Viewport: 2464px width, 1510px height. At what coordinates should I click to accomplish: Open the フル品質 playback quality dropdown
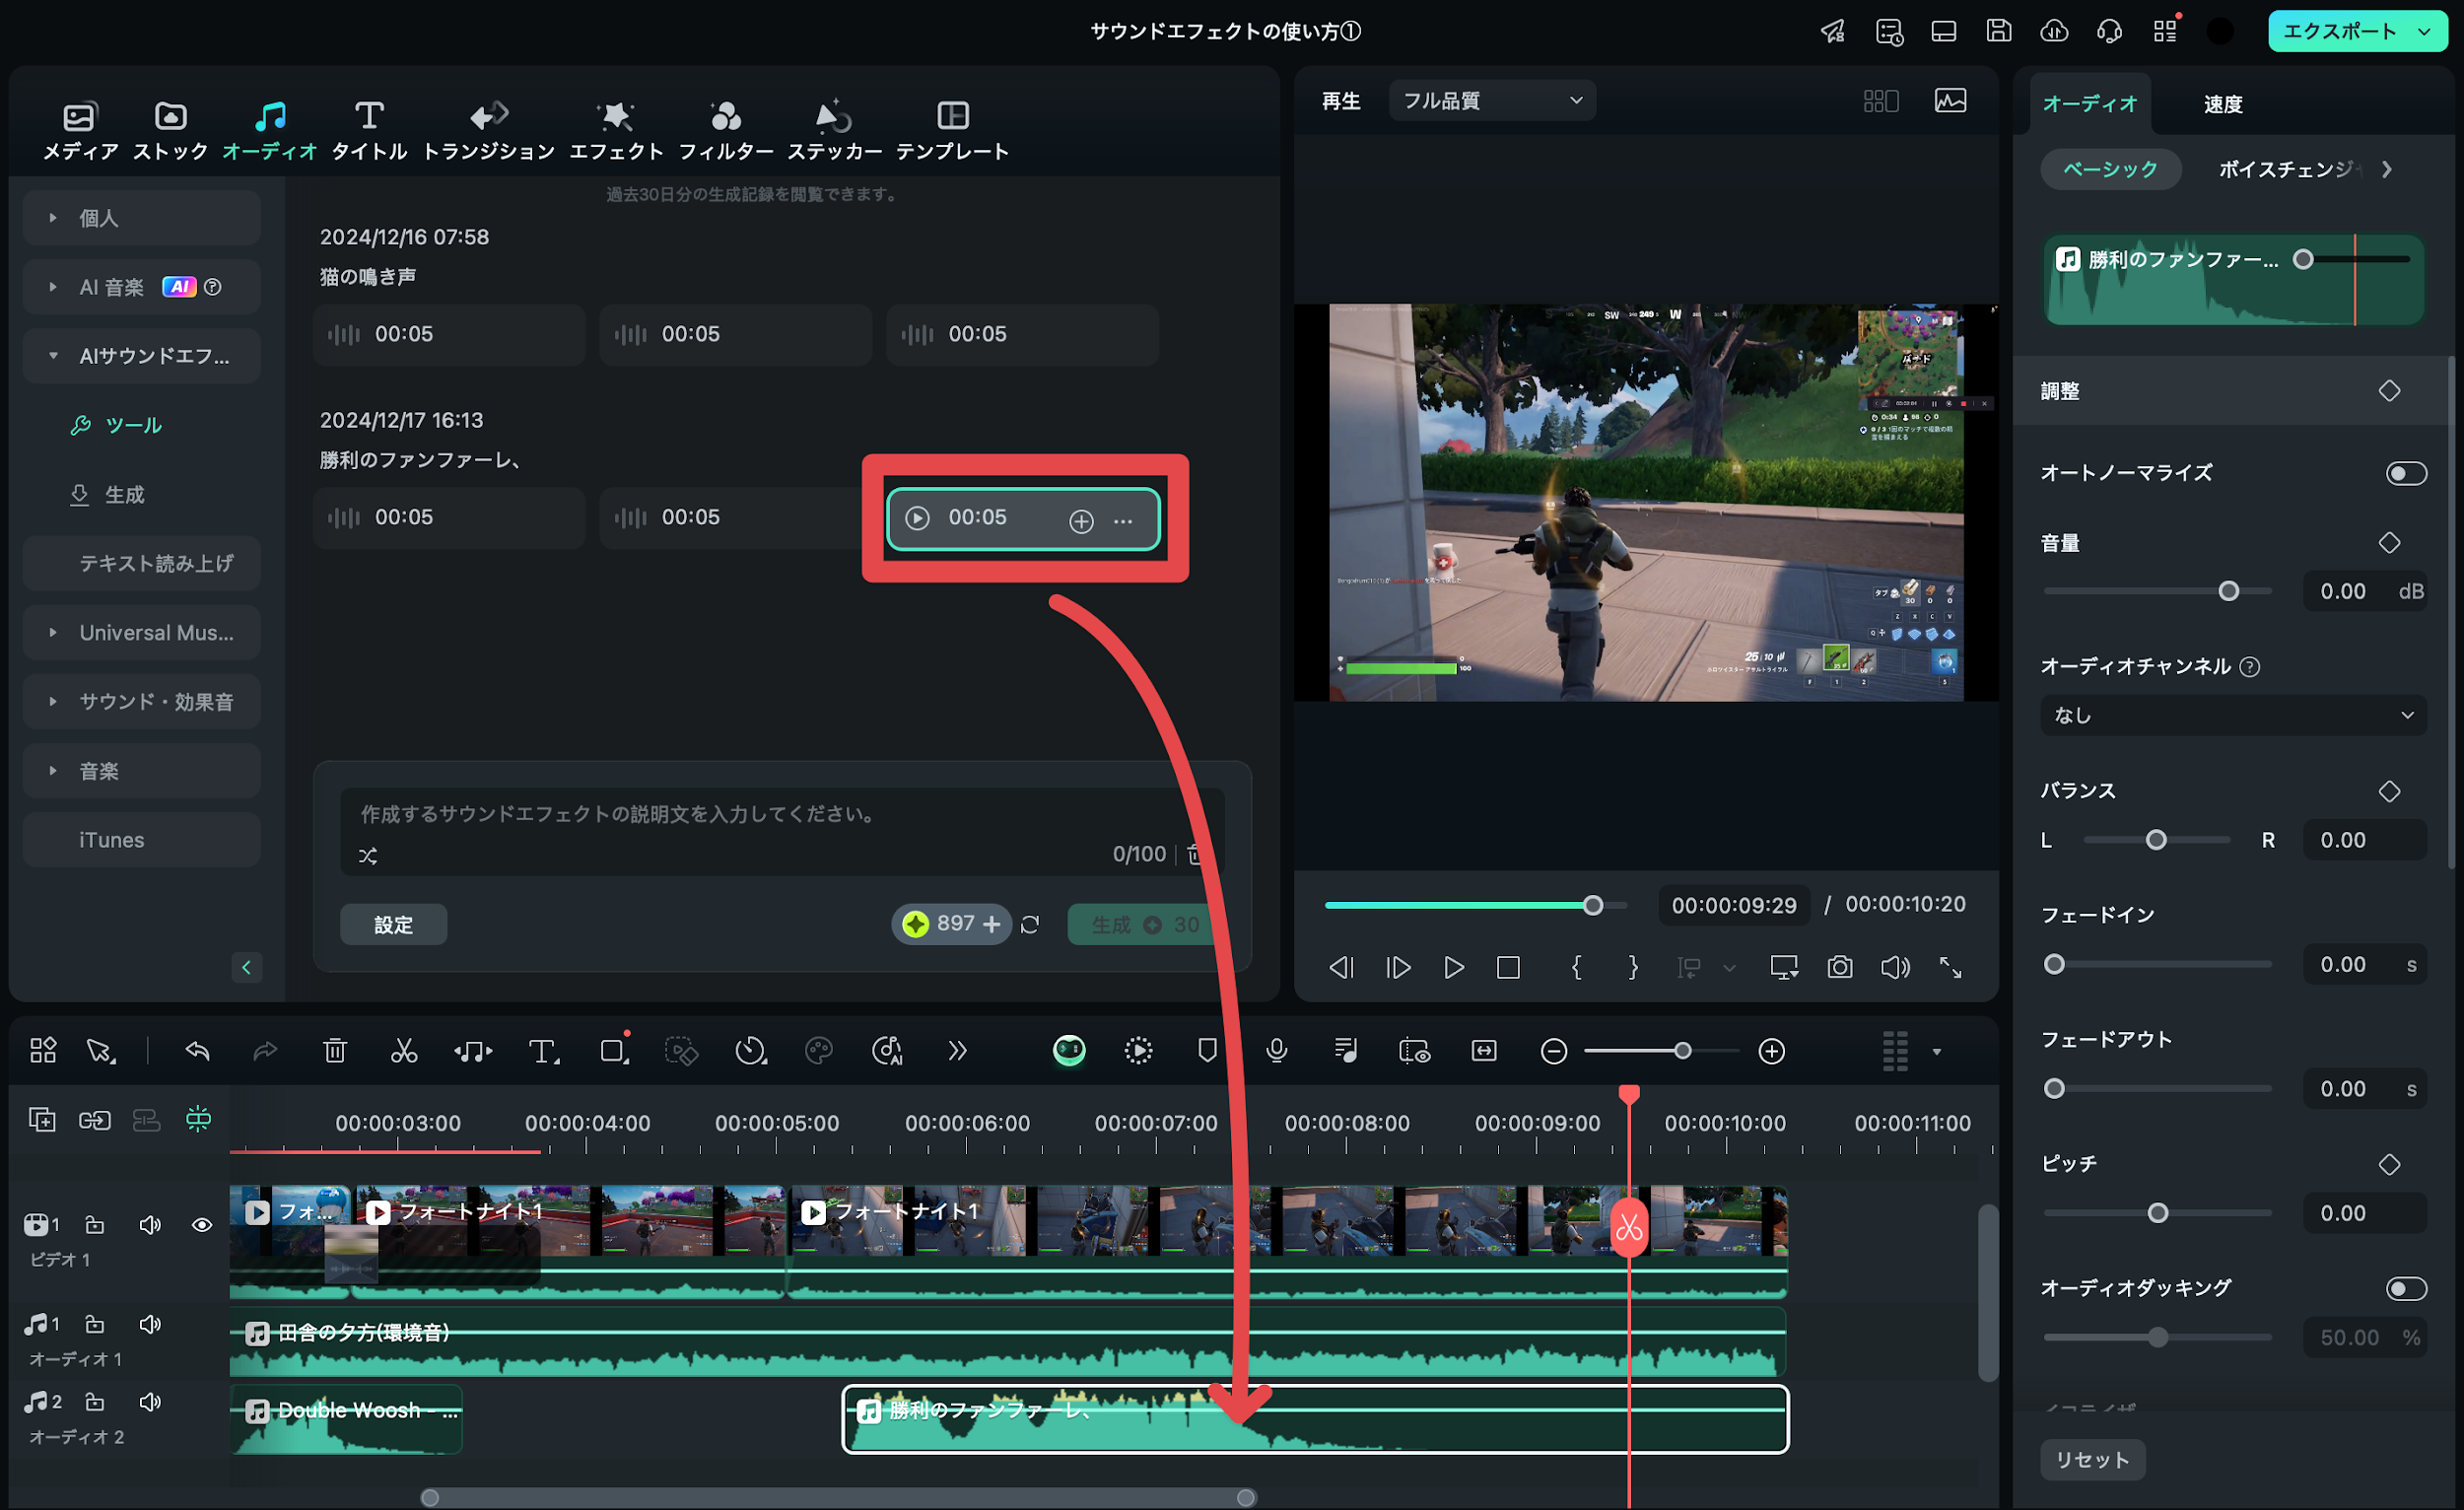point(1492,100)
